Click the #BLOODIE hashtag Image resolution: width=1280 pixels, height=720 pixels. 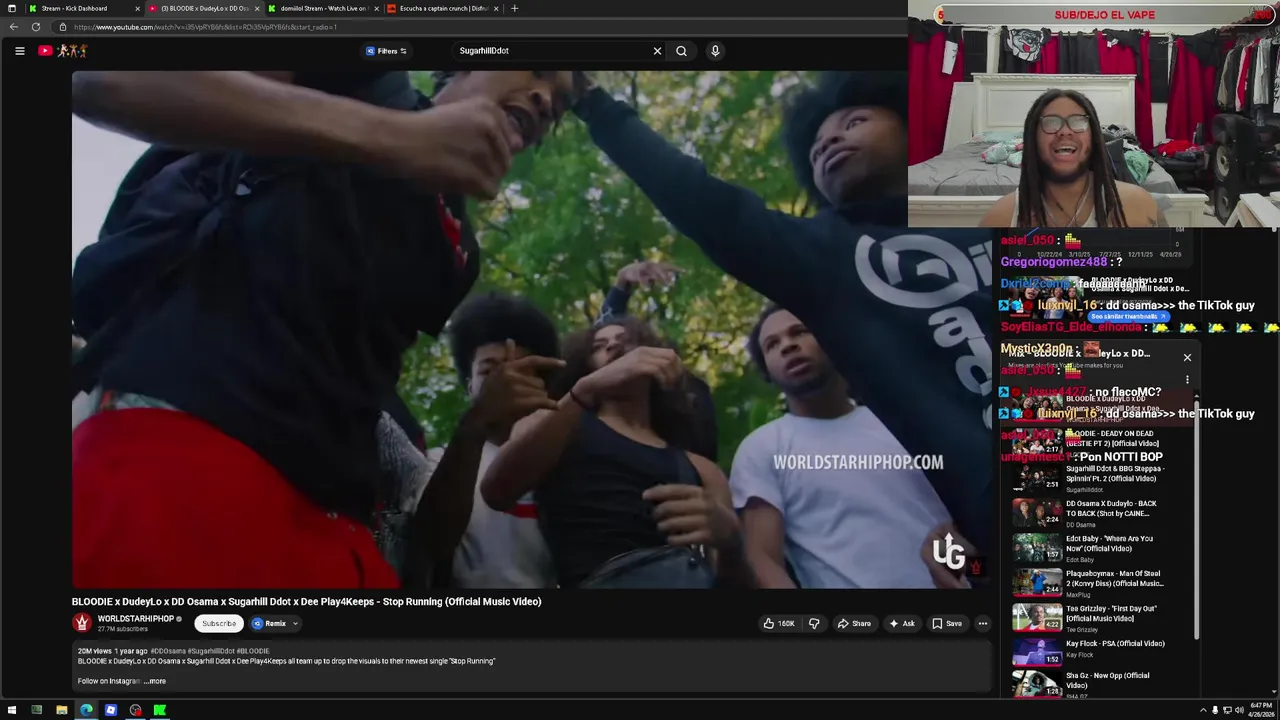click(253, 651)
